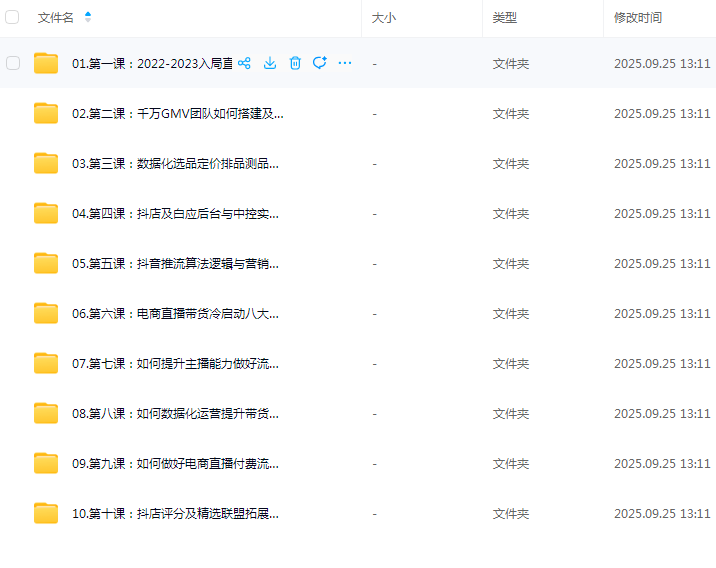Click the folder icon of 04.第四课
Image resolution: width=716 pixels, height=568 pixels.
[x=46, y=213]
